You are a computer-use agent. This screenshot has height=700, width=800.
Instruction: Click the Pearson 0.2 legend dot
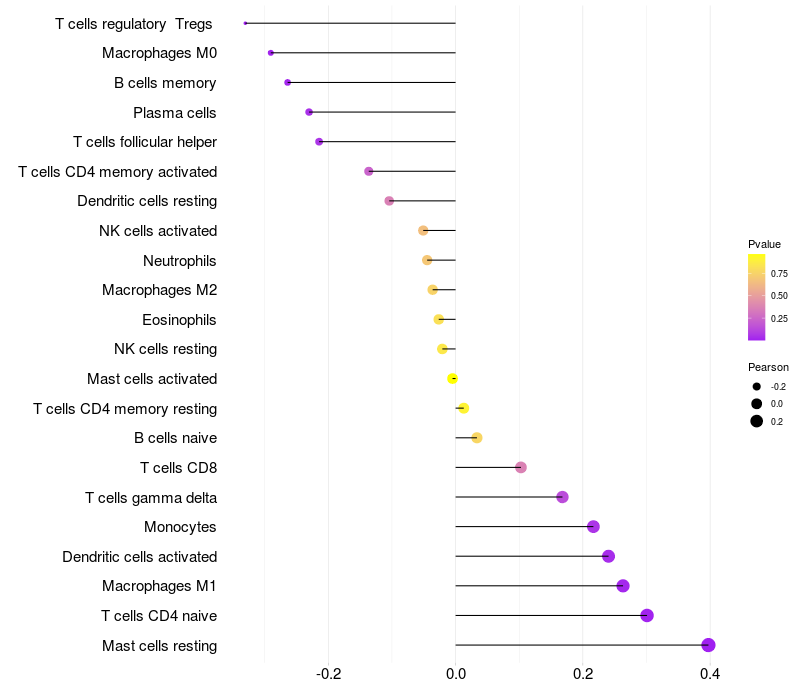pos(757,421)
